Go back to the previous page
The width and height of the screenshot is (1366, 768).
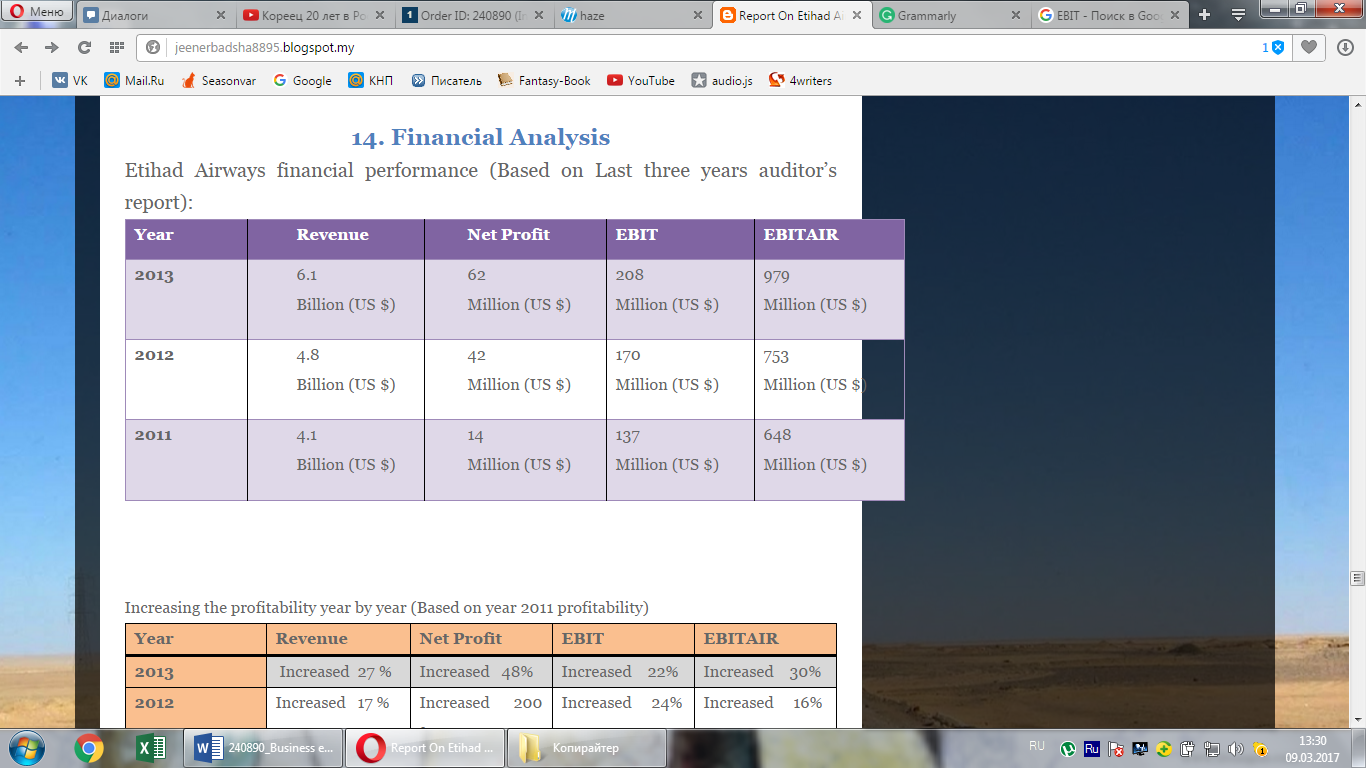(x=22, y=48)
